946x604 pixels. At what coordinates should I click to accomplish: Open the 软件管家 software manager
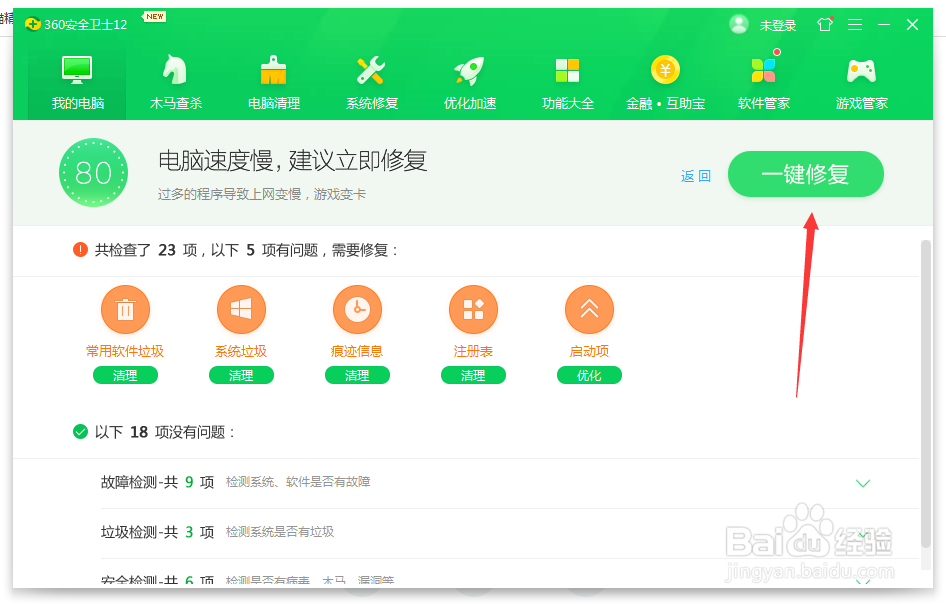point(764,80)
